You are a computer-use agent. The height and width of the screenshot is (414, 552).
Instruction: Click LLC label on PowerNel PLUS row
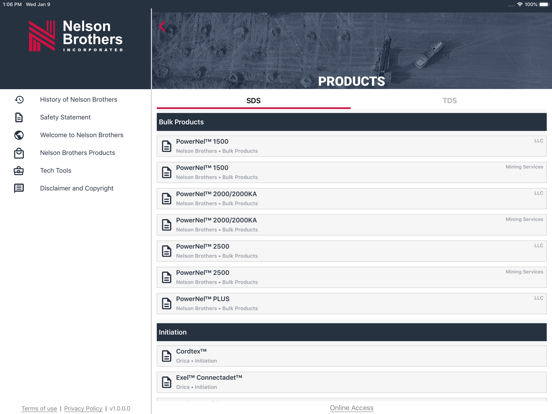(539, 298)
